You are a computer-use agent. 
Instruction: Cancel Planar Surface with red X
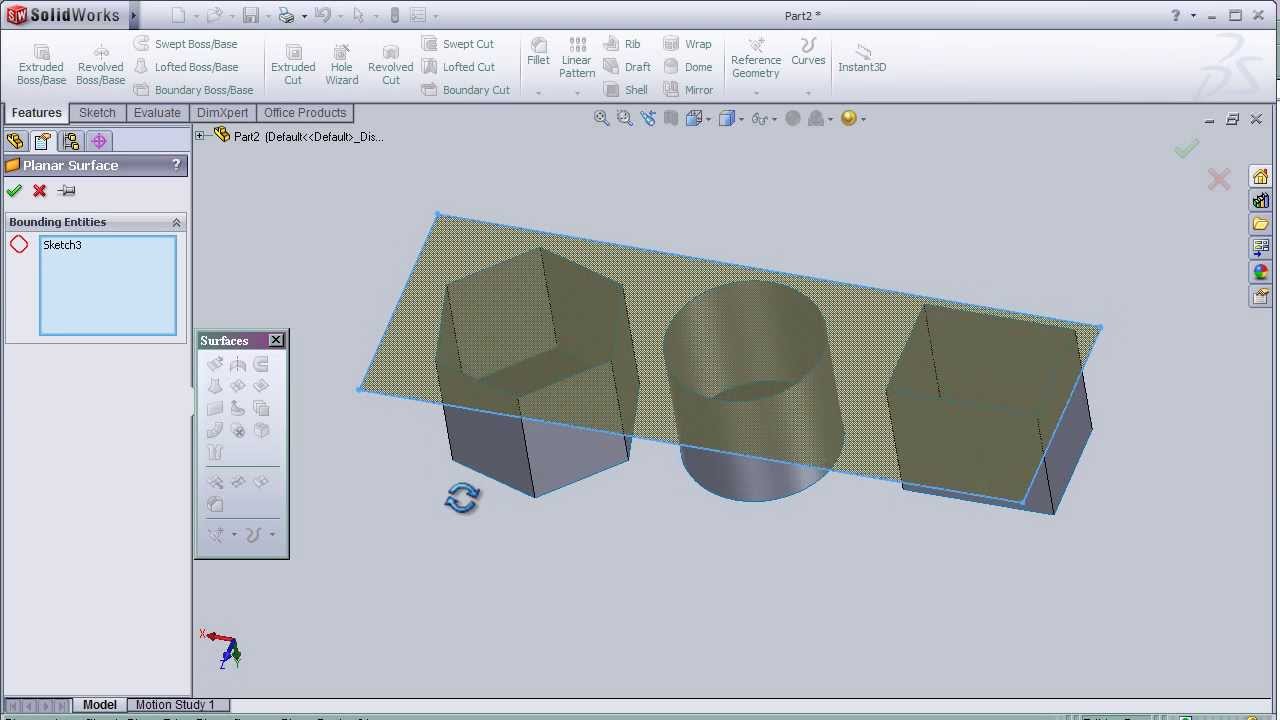(x=40, y=191)
